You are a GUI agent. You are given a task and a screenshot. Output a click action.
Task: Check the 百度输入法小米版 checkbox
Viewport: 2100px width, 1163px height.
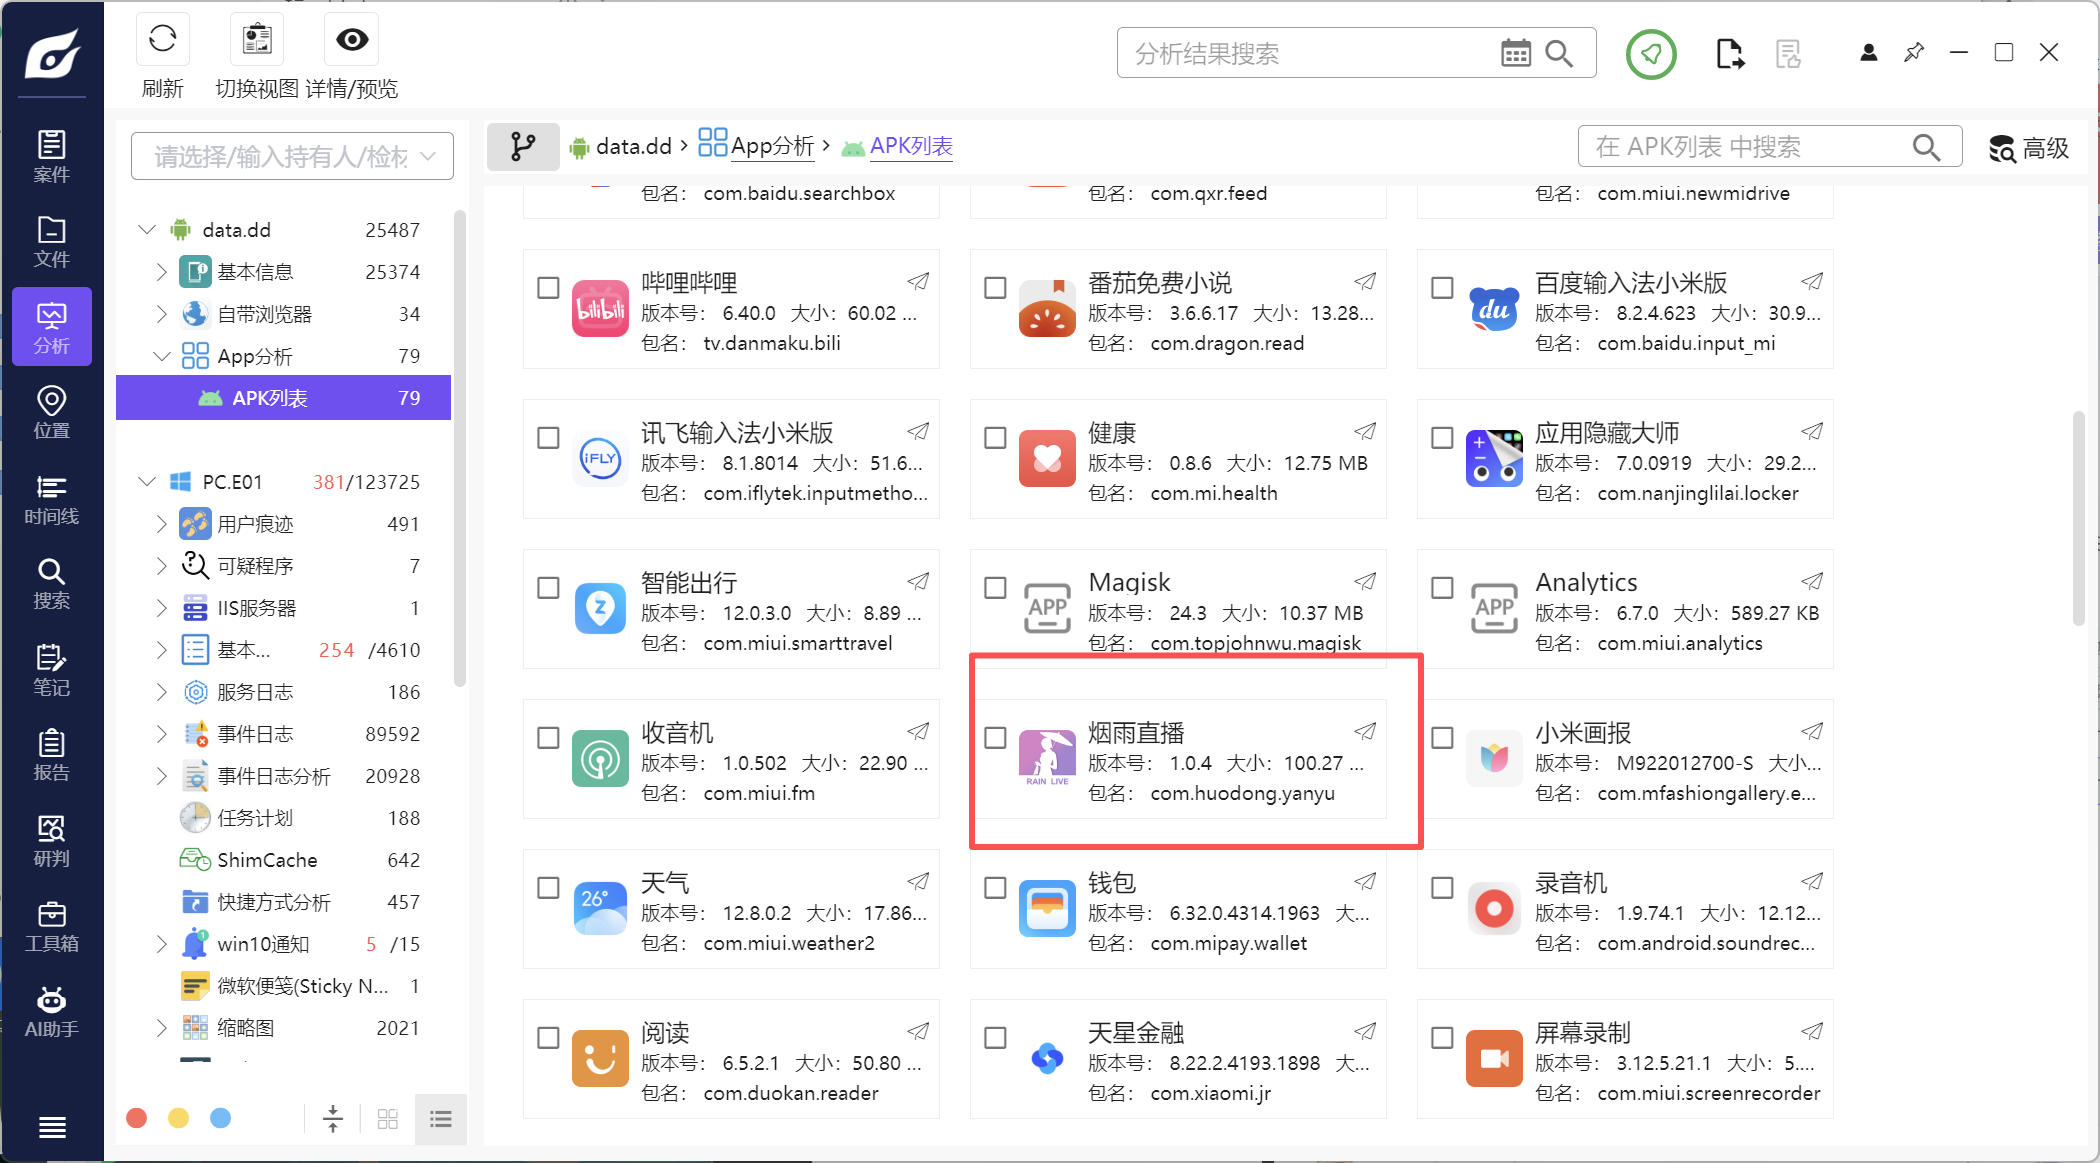(x=1442, y=288)
